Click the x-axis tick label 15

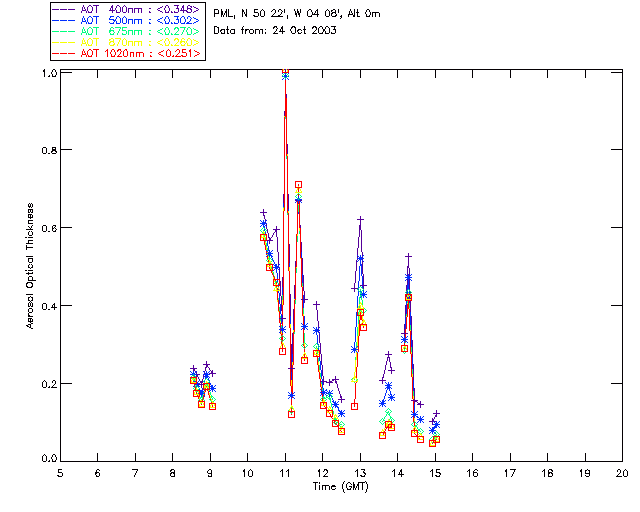(x=435, y=473)
